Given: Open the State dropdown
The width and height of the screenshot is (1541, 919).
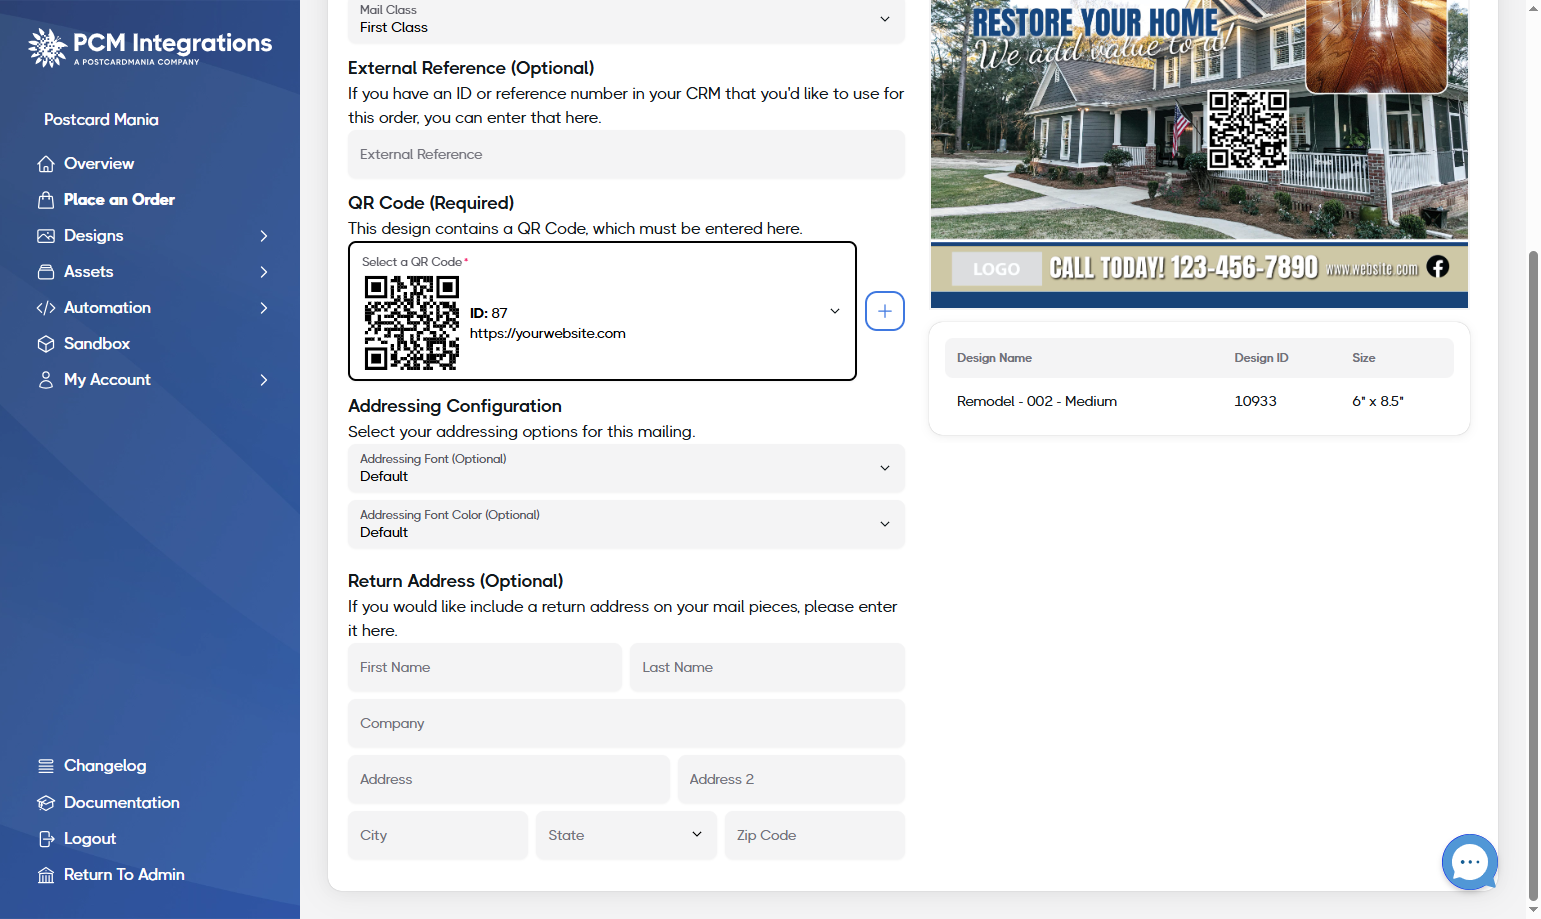Looking at the screenshot, I should (x=626, y=835).
